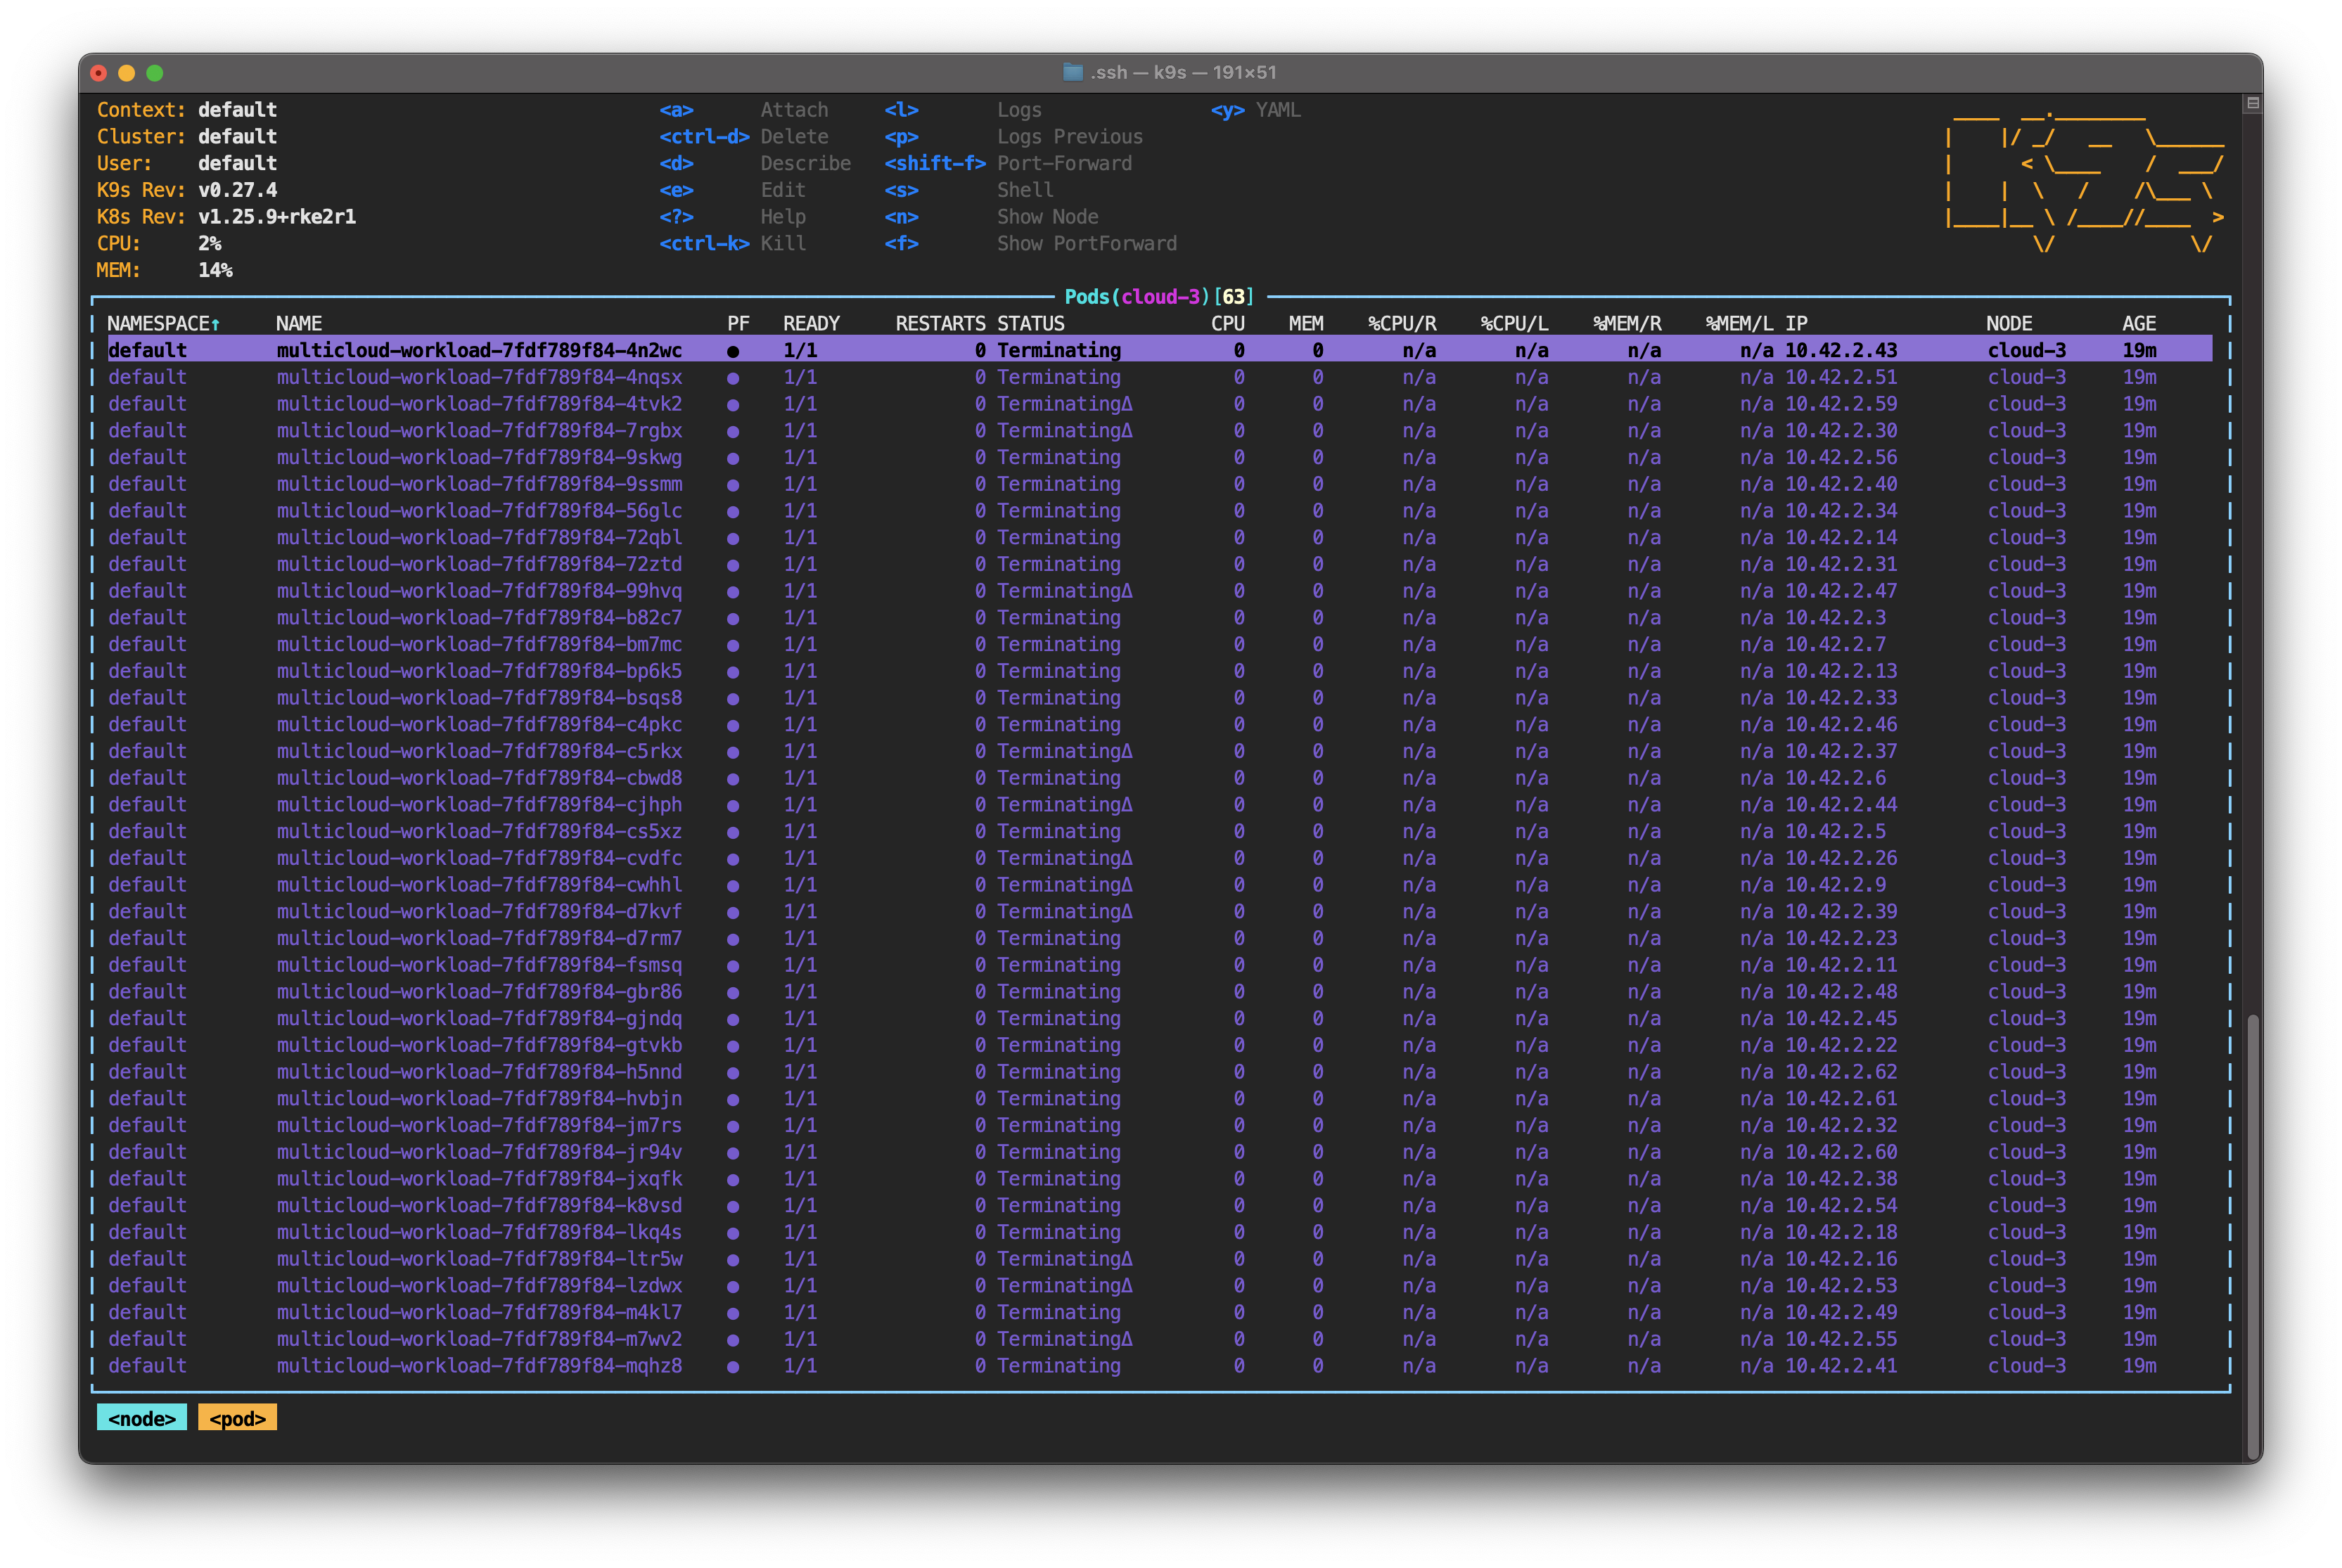The height and width of the screenshot is (1568, 2342).
Task: Click the terminal vertical scrollbar thumb
Action: point(2252,1236)
